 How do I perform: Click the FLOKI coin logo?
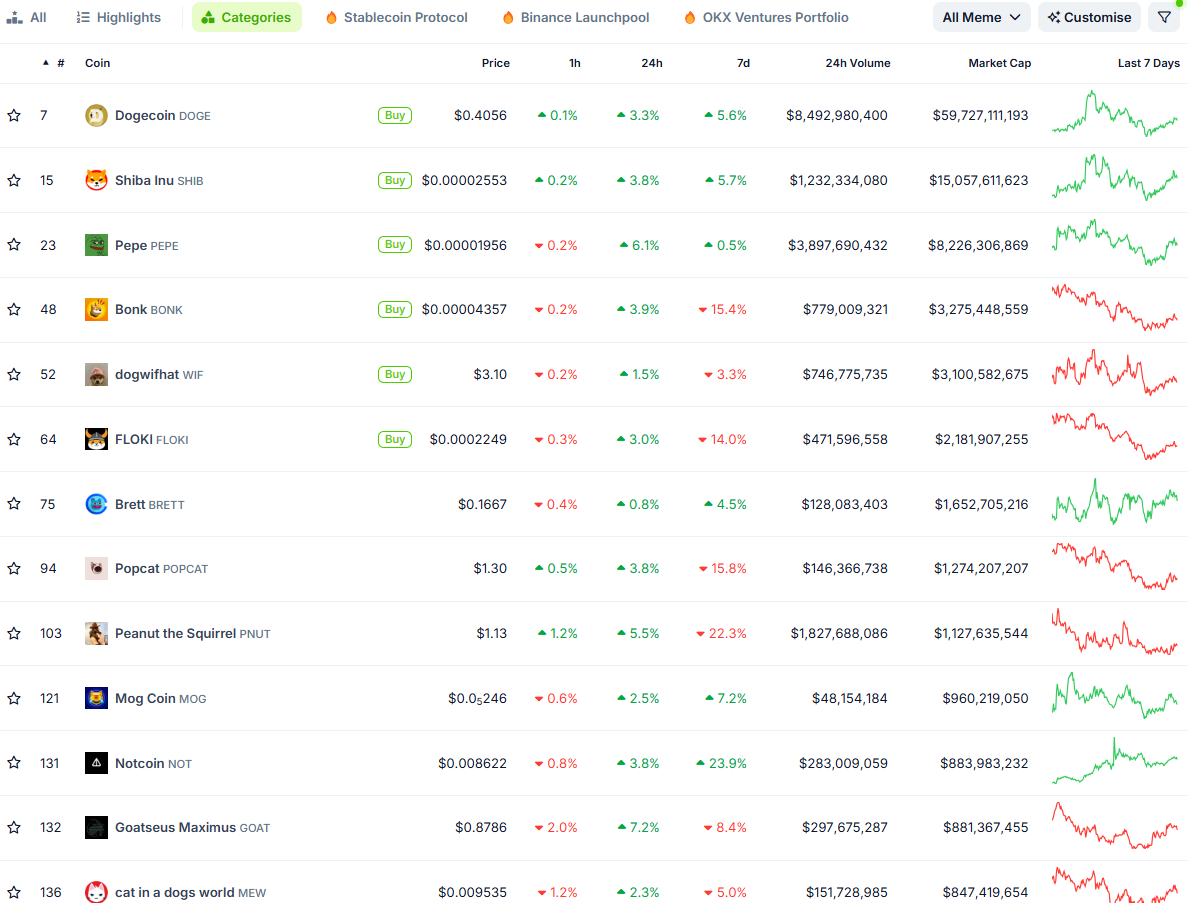(x=96, y=439)
